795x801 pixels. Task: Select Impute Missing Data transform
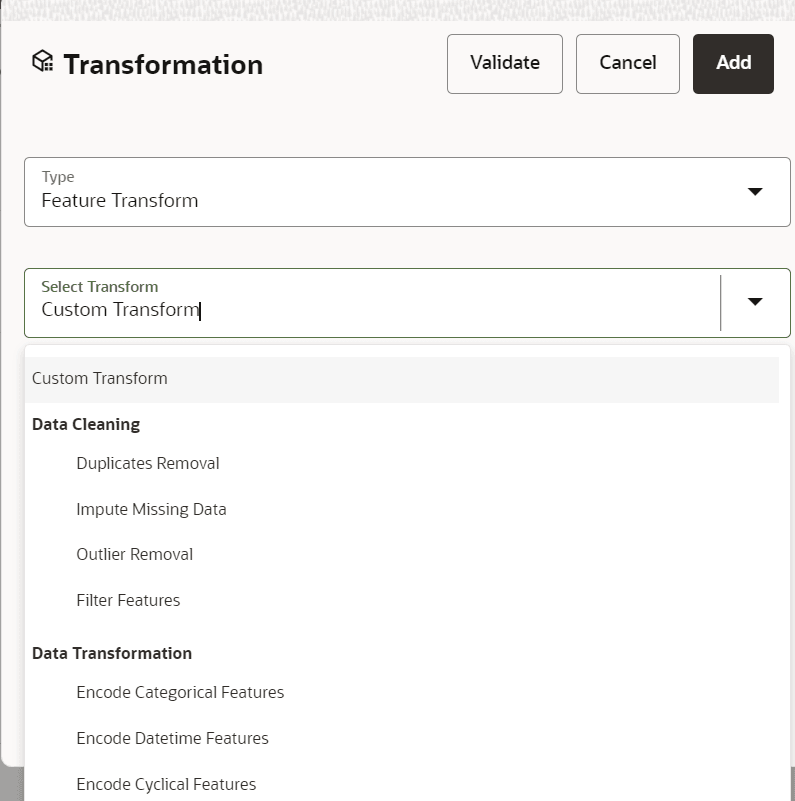click(x=151, y=509)
